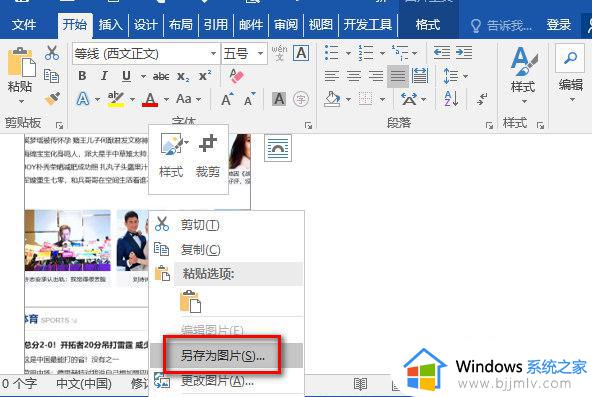Open the Styles pane launcher
The height and width of the screenshot is (397, 592).
point(540,125)
